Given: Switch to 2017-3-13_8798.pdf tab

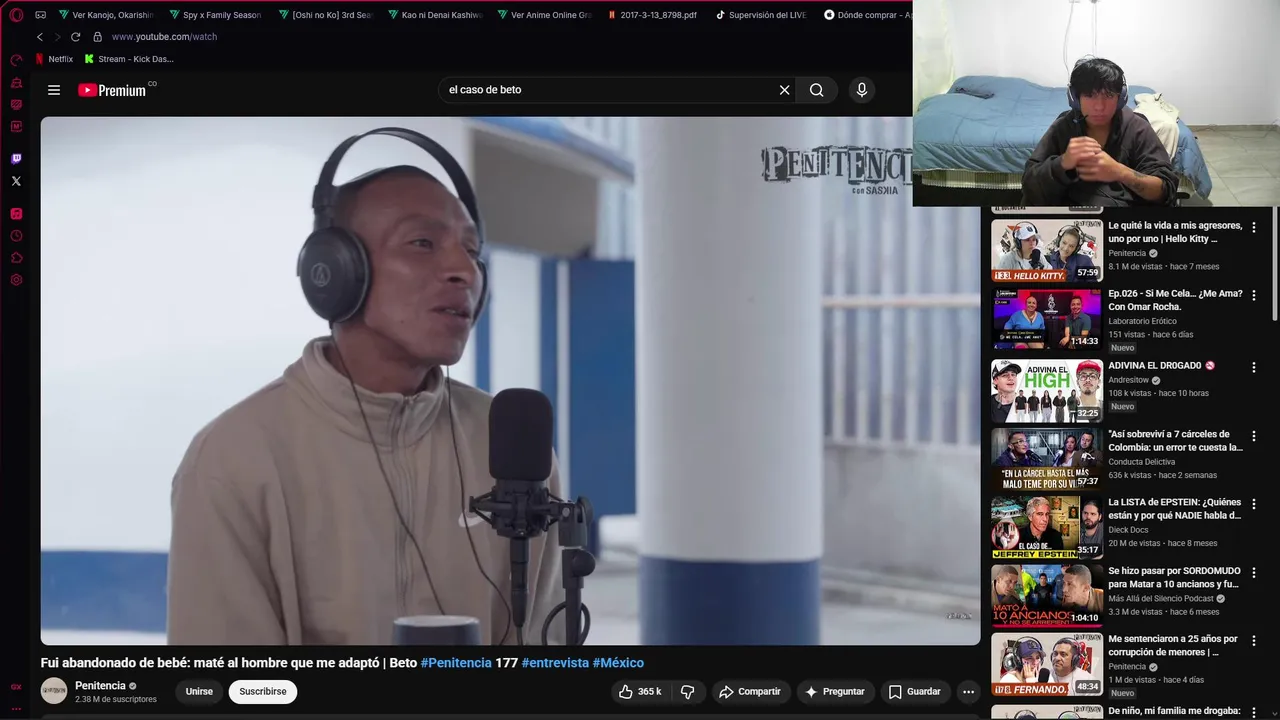Looking at the screenshot, I should (x=652, y=15).
